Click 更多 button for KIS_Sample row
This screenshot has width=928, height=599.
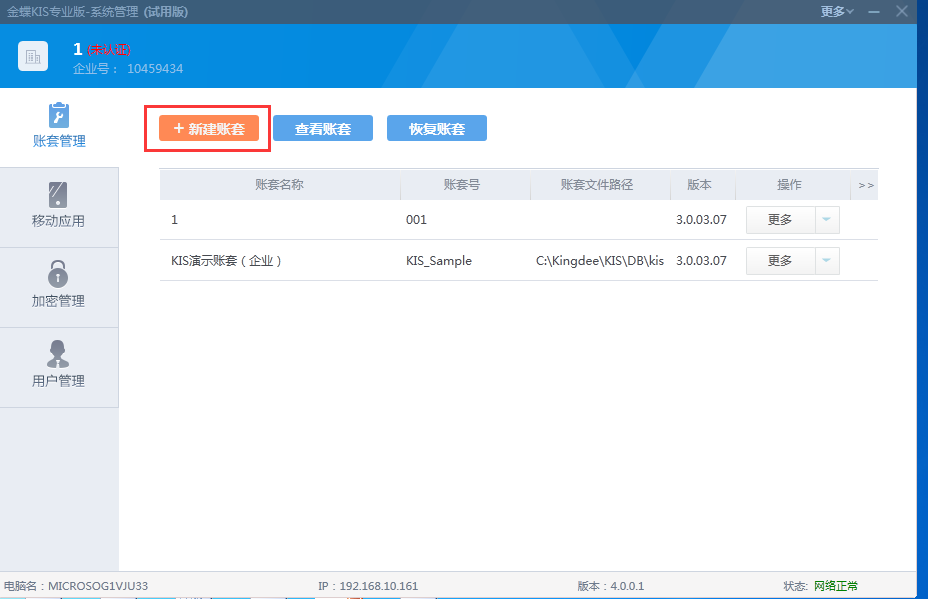[780, 261]
